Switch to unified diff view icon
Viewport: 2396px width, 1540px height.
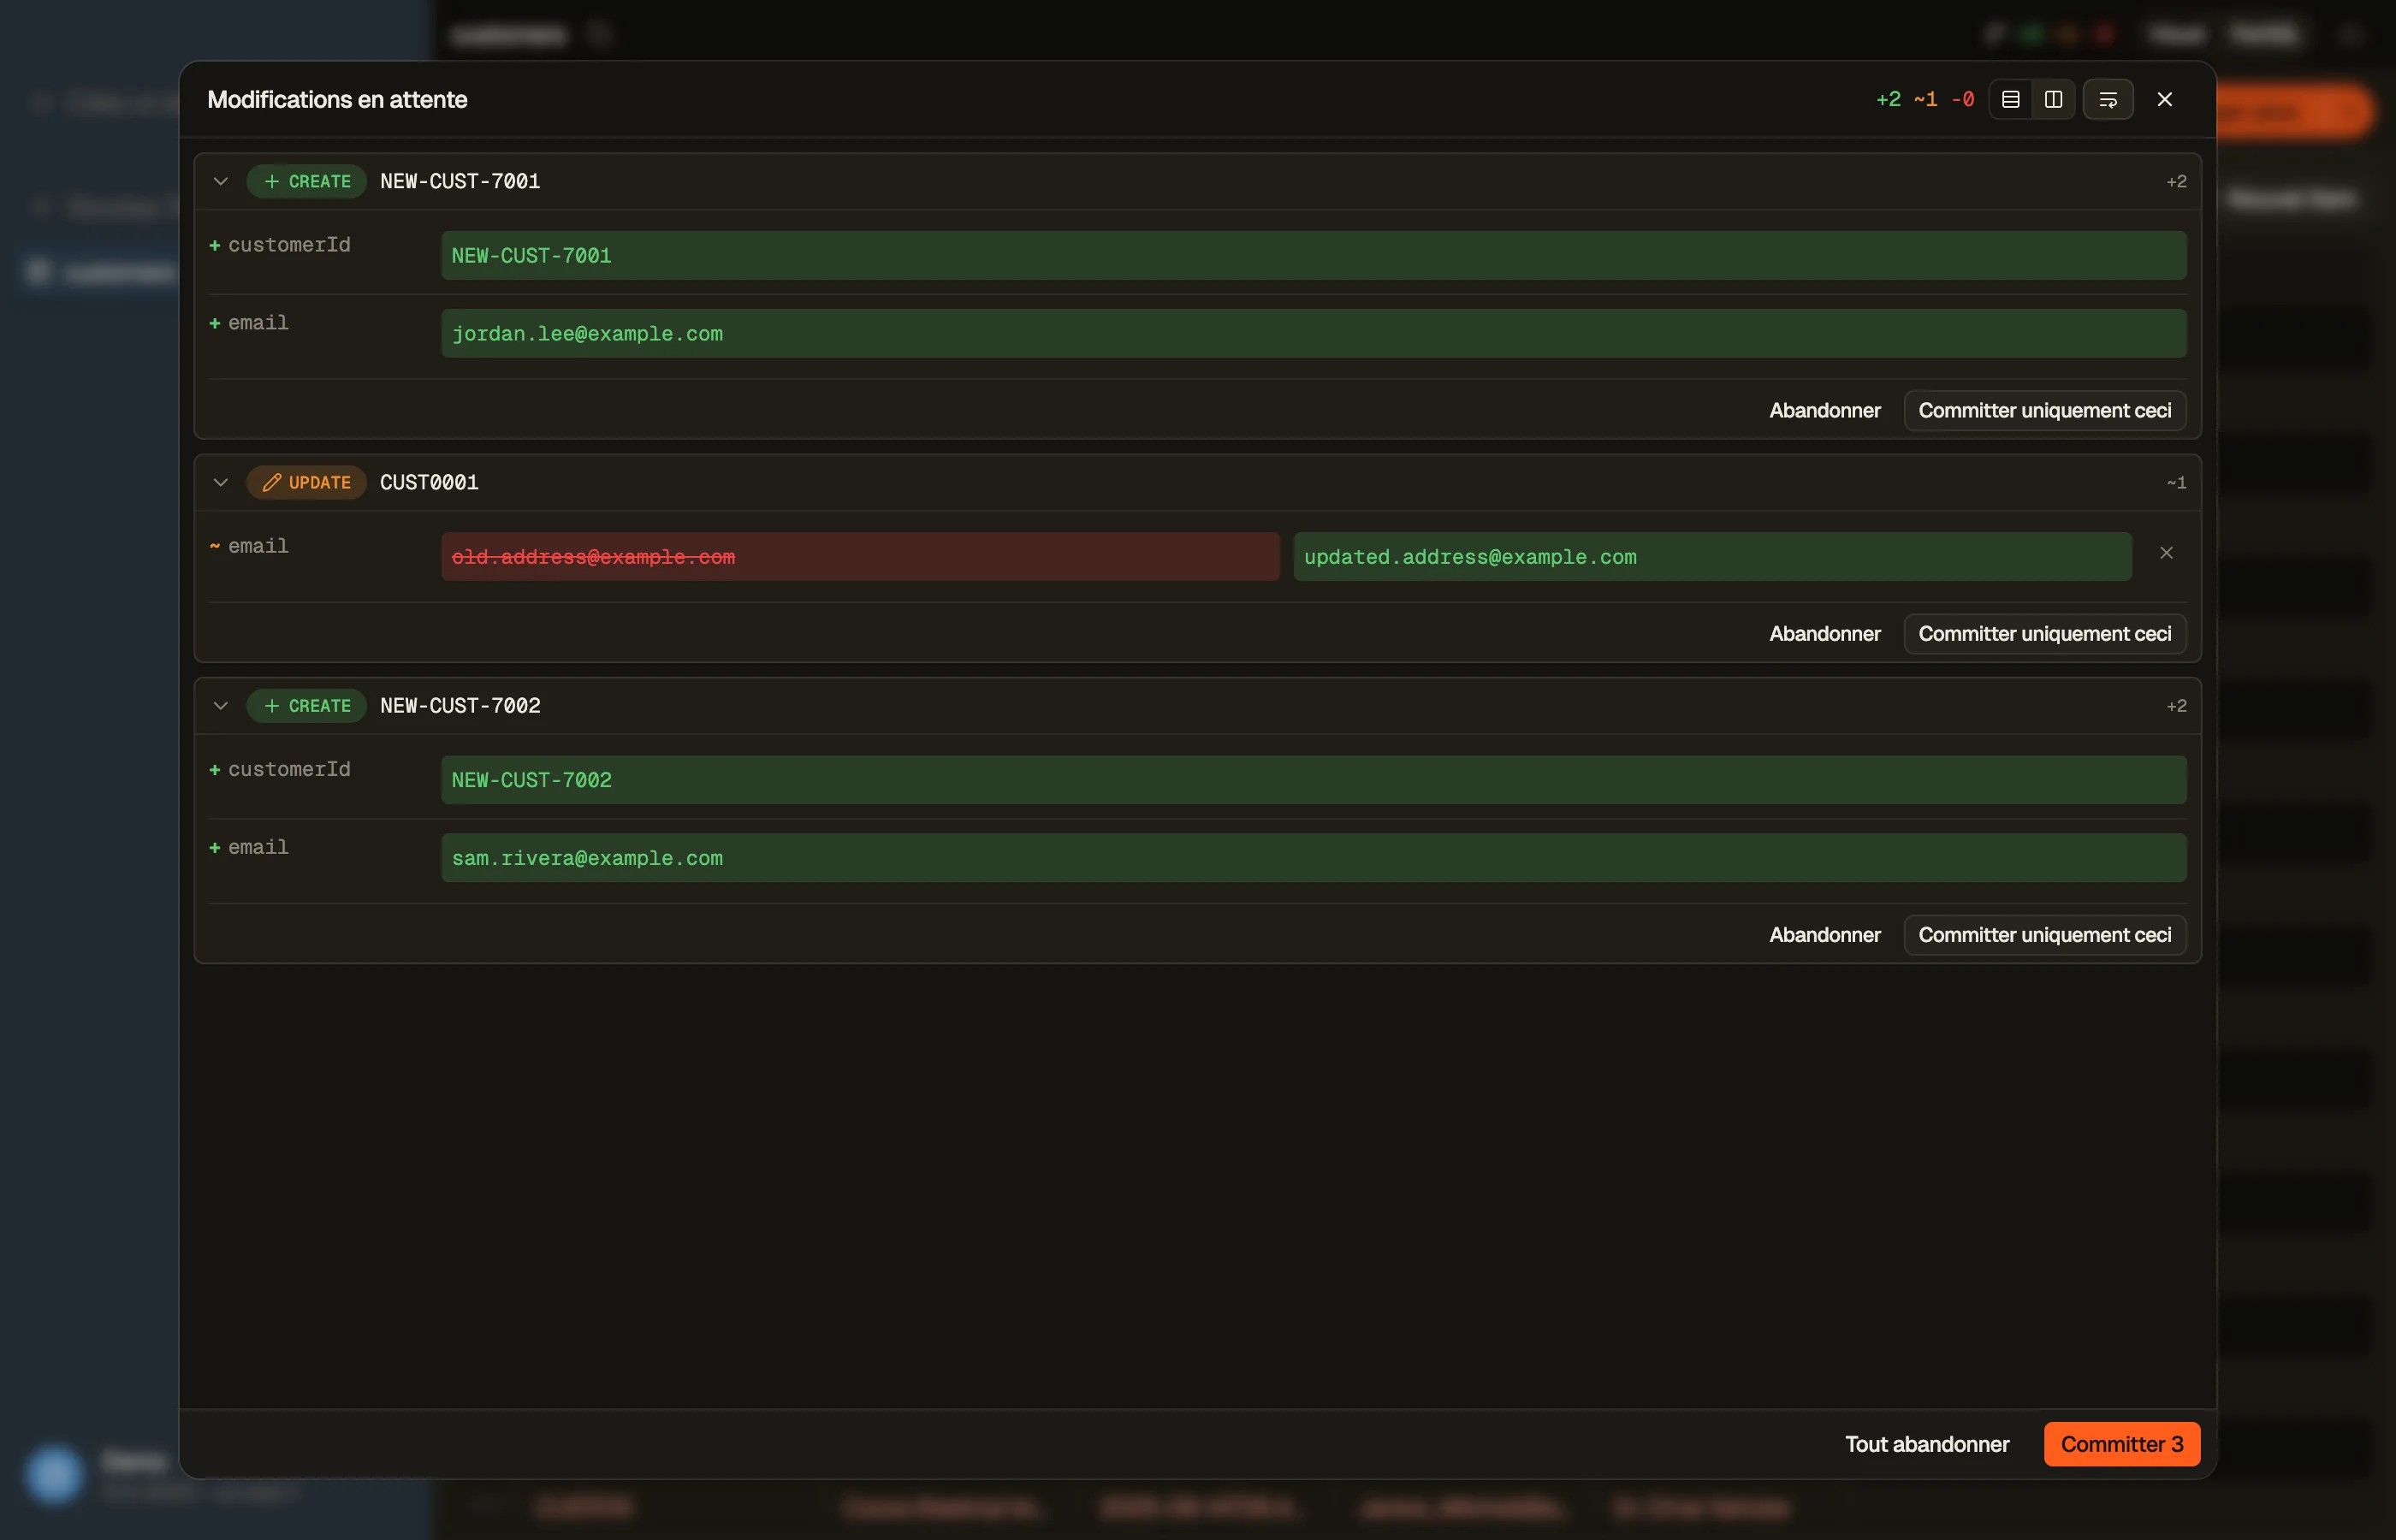[2010, 99]
